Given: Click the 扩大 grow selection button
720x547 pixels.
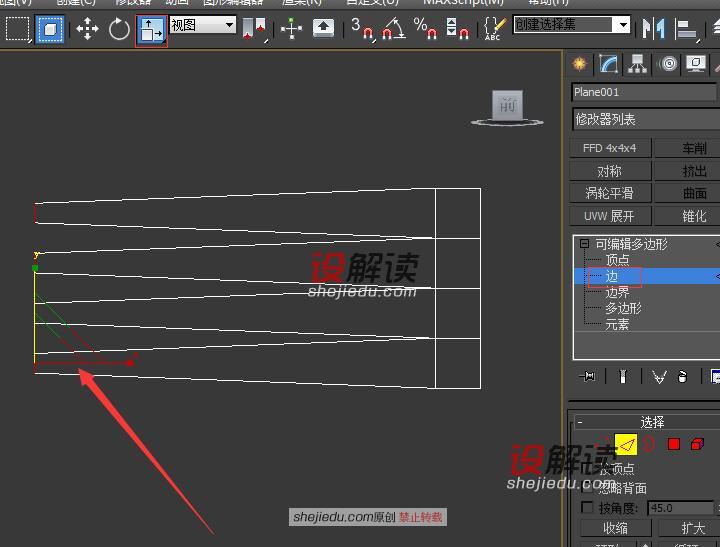Looking at the screenshot, I should click(x=690, y=528).
